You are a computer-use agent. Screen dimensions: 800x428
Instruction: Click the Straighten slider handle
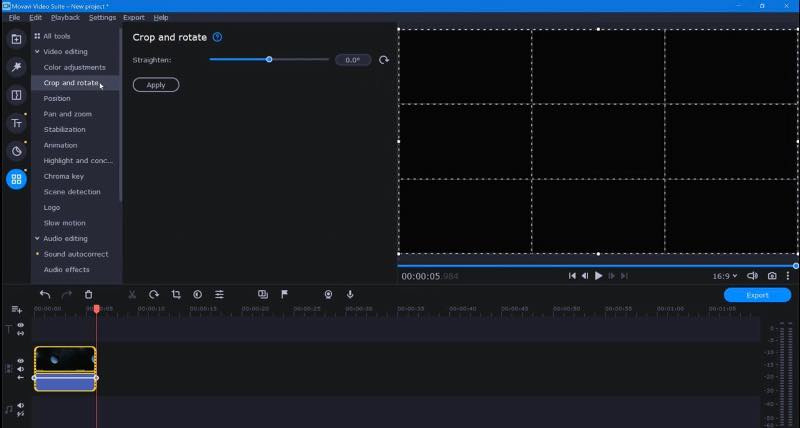[269, 60]
